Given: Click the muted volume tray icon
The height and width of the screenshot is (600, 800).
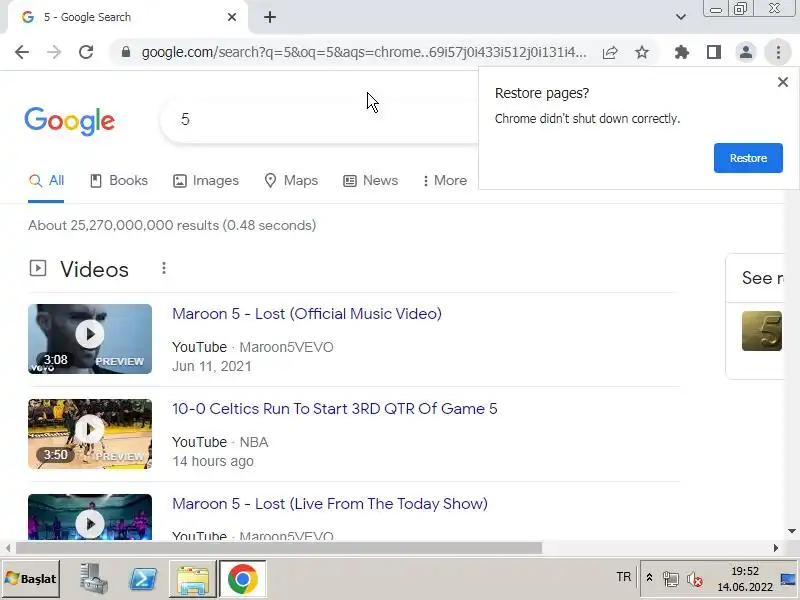Looking at the screenshot, I should pyautogui.click(x=694, y=579).
